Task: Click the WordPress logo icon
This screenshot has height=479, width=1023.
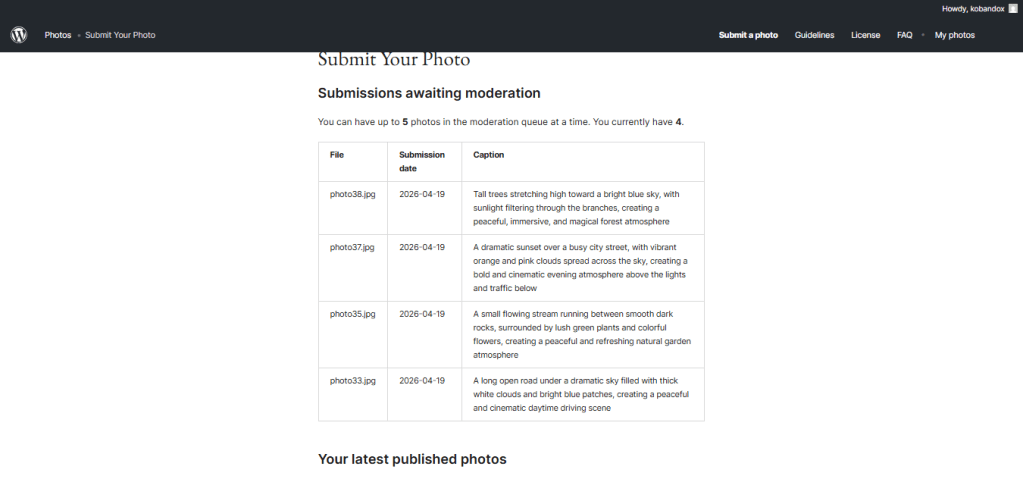Action: click(19, 35)
